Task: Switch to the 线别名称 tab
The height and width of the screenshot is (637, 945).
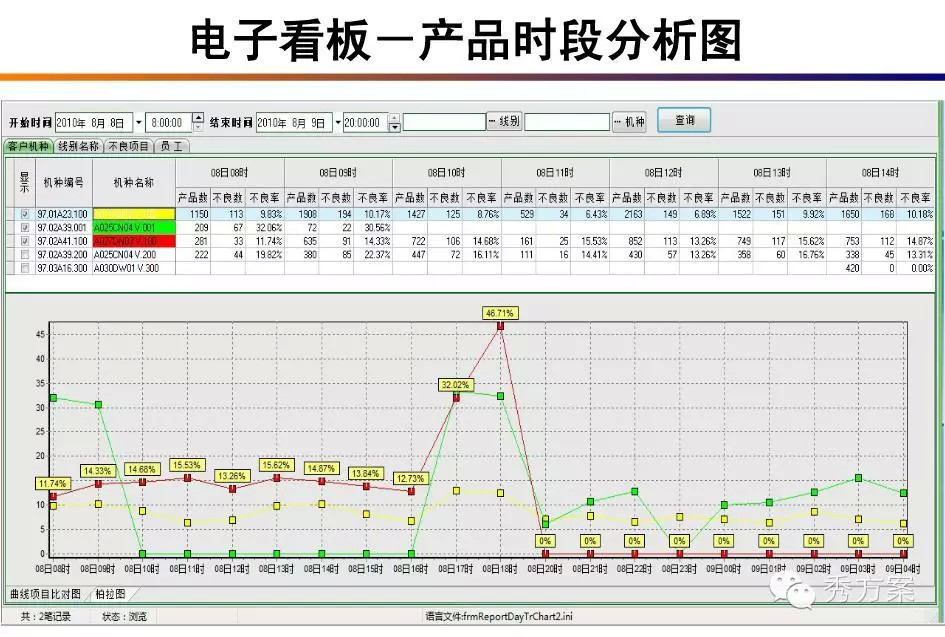Action: tap(78, 146)
